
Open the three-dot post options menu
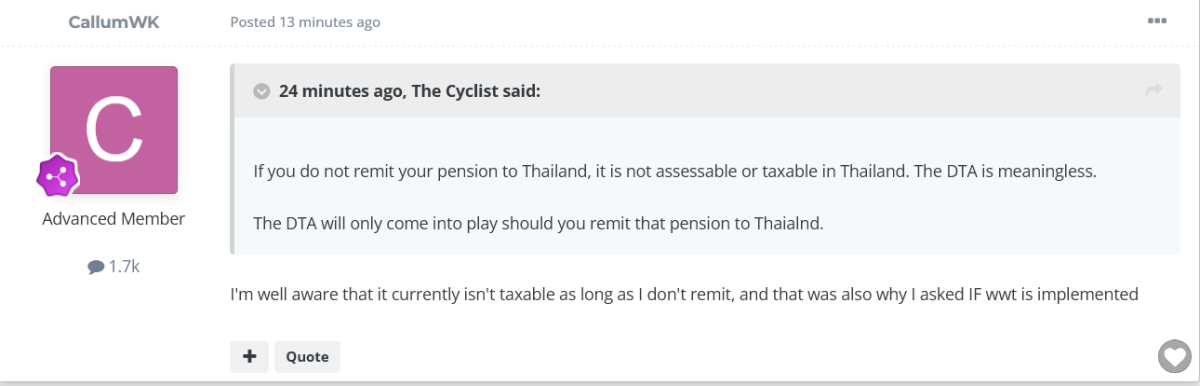(x=1156, y=21)
